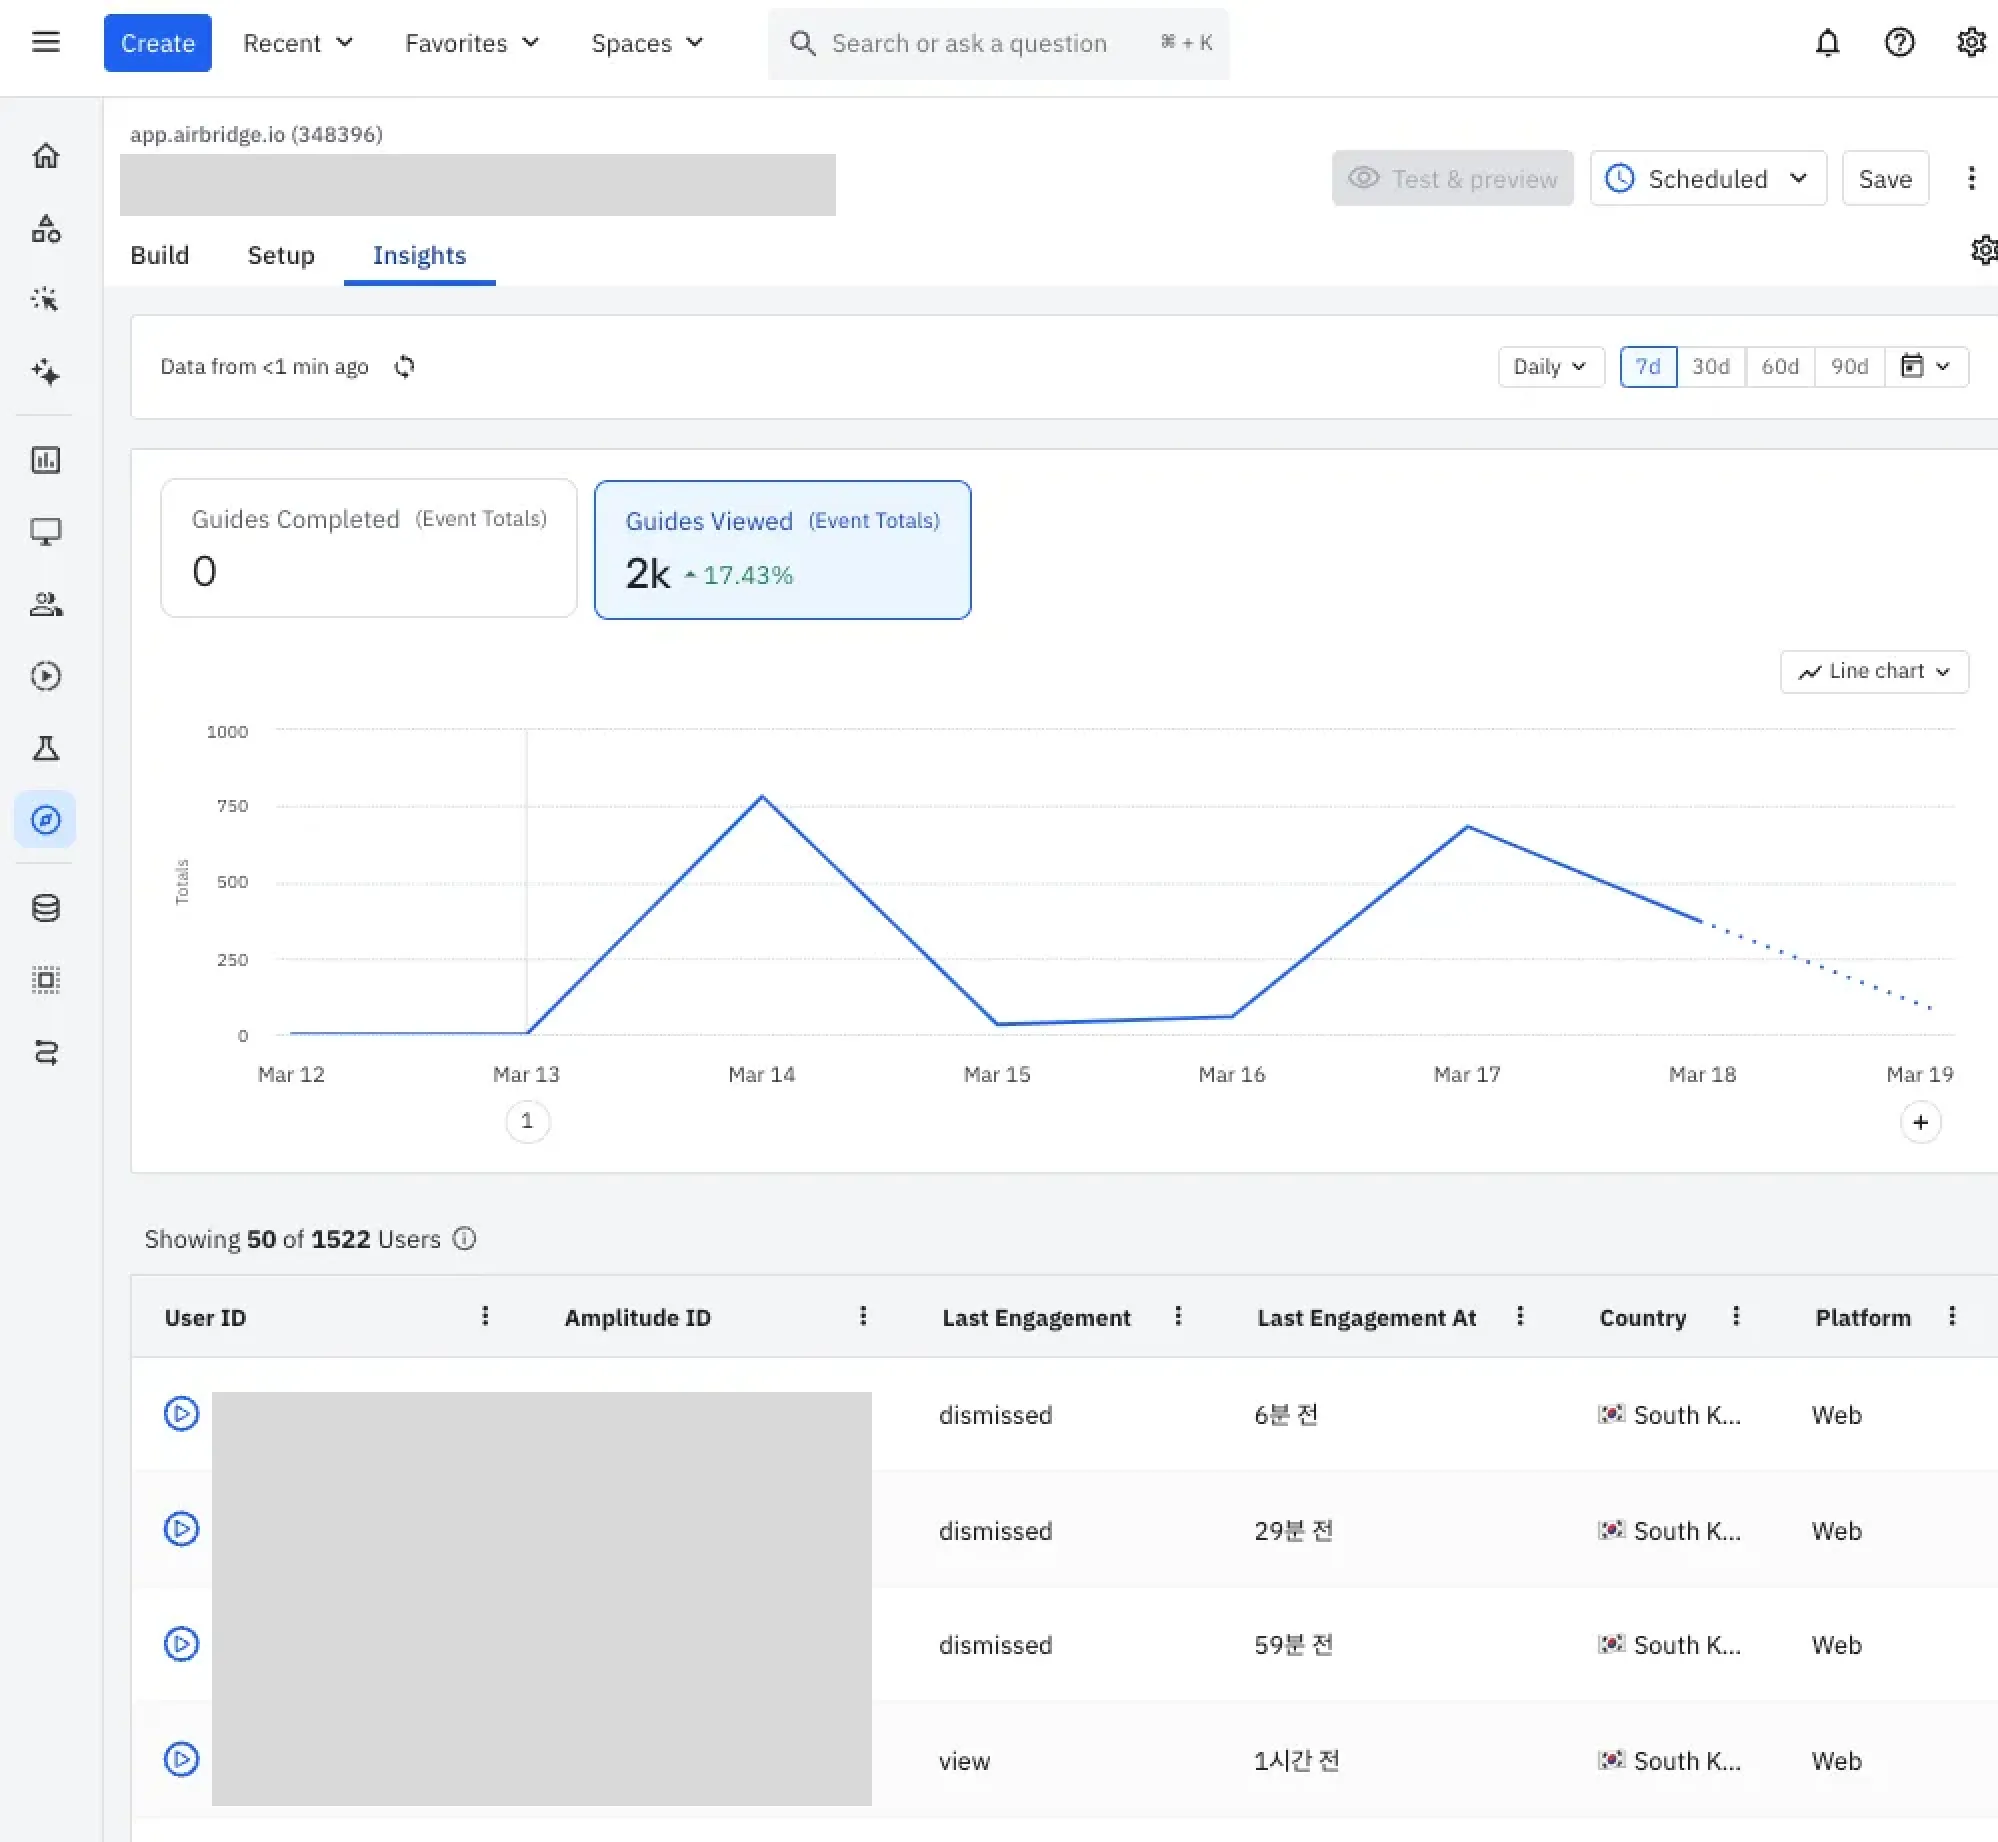The image size is (1998, 1842).
Task: Click the refresh data icon
Action: (x=404, y=367)
